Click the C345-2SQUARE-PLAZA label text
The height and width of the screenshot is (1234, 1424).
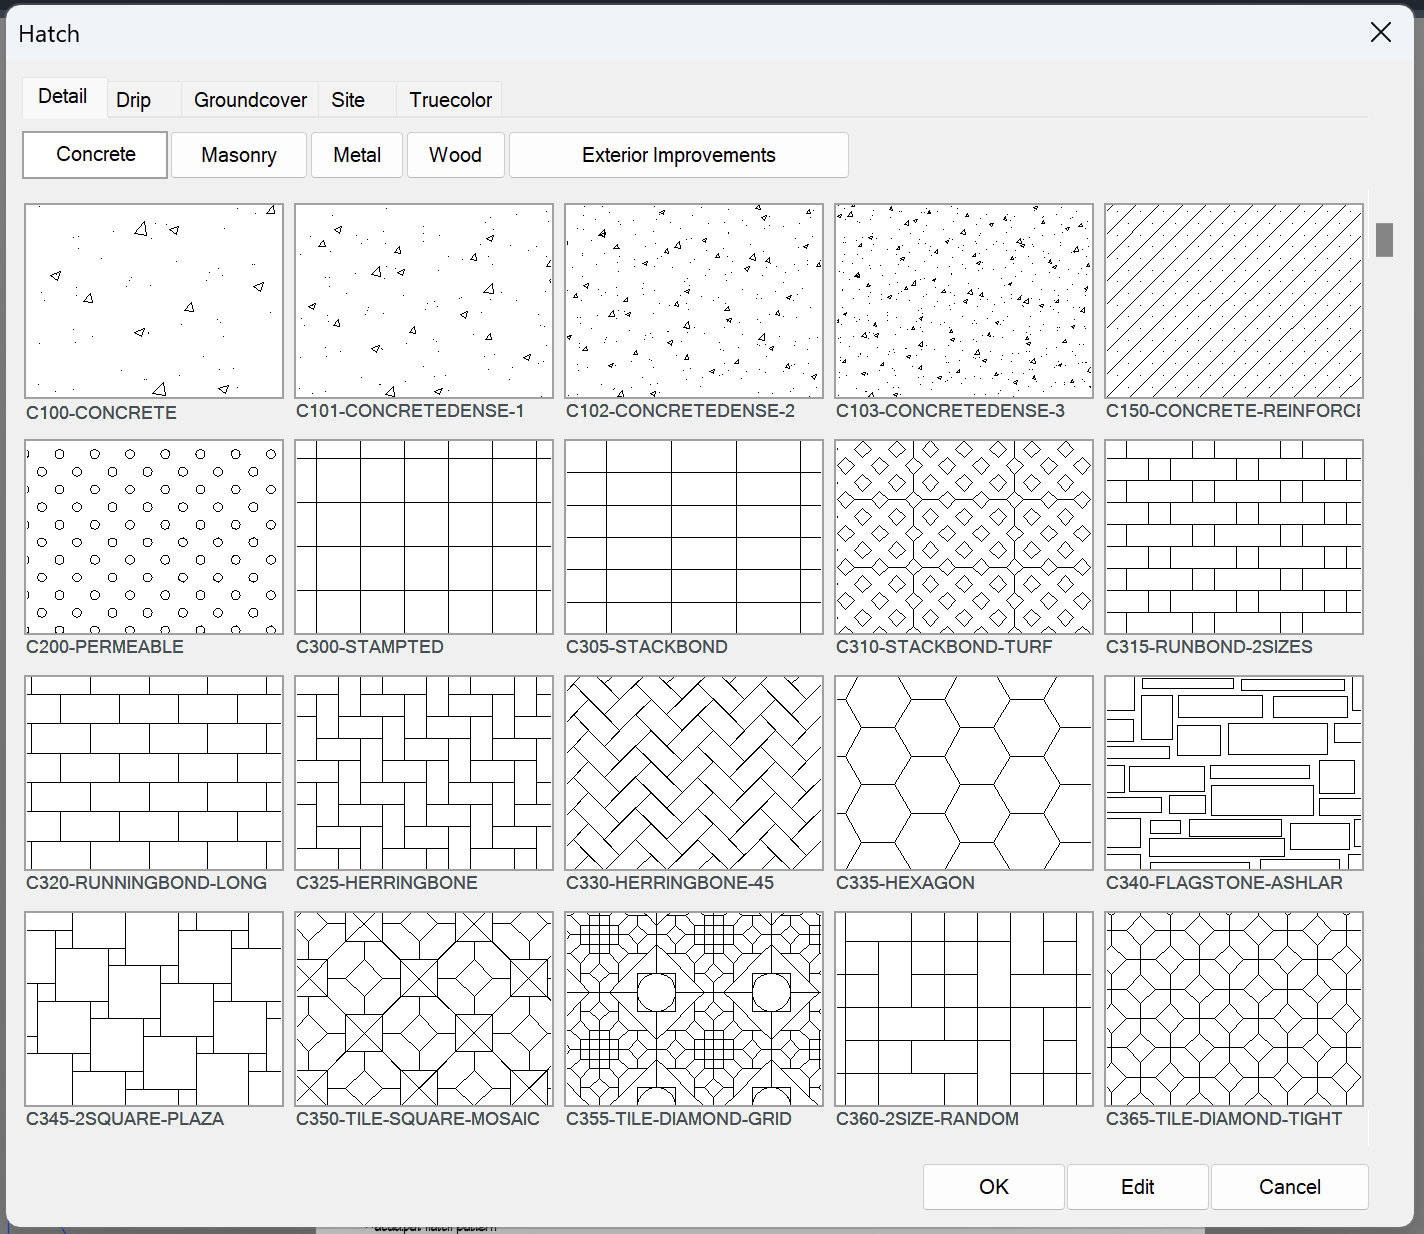coord(125,1119)
